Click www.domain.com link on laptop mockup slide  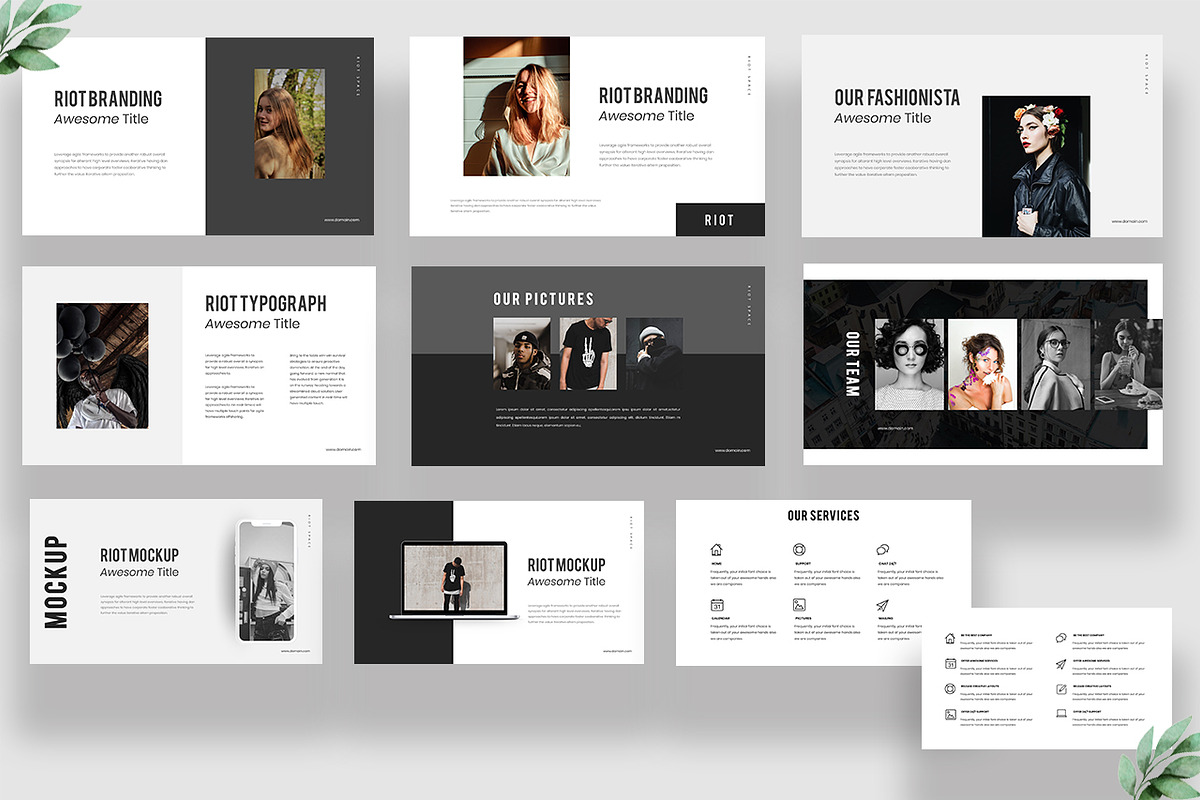coord(618,652)
